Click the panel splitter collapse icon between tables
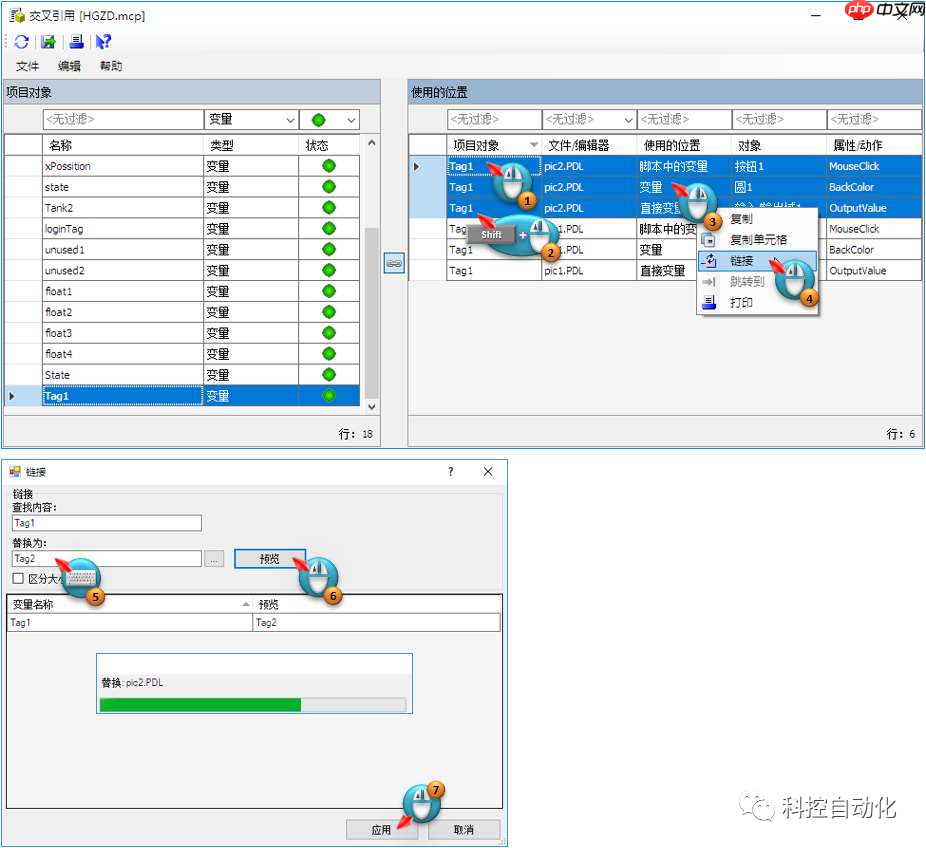This screenshot has width=926, height=848. pos(393,262)
